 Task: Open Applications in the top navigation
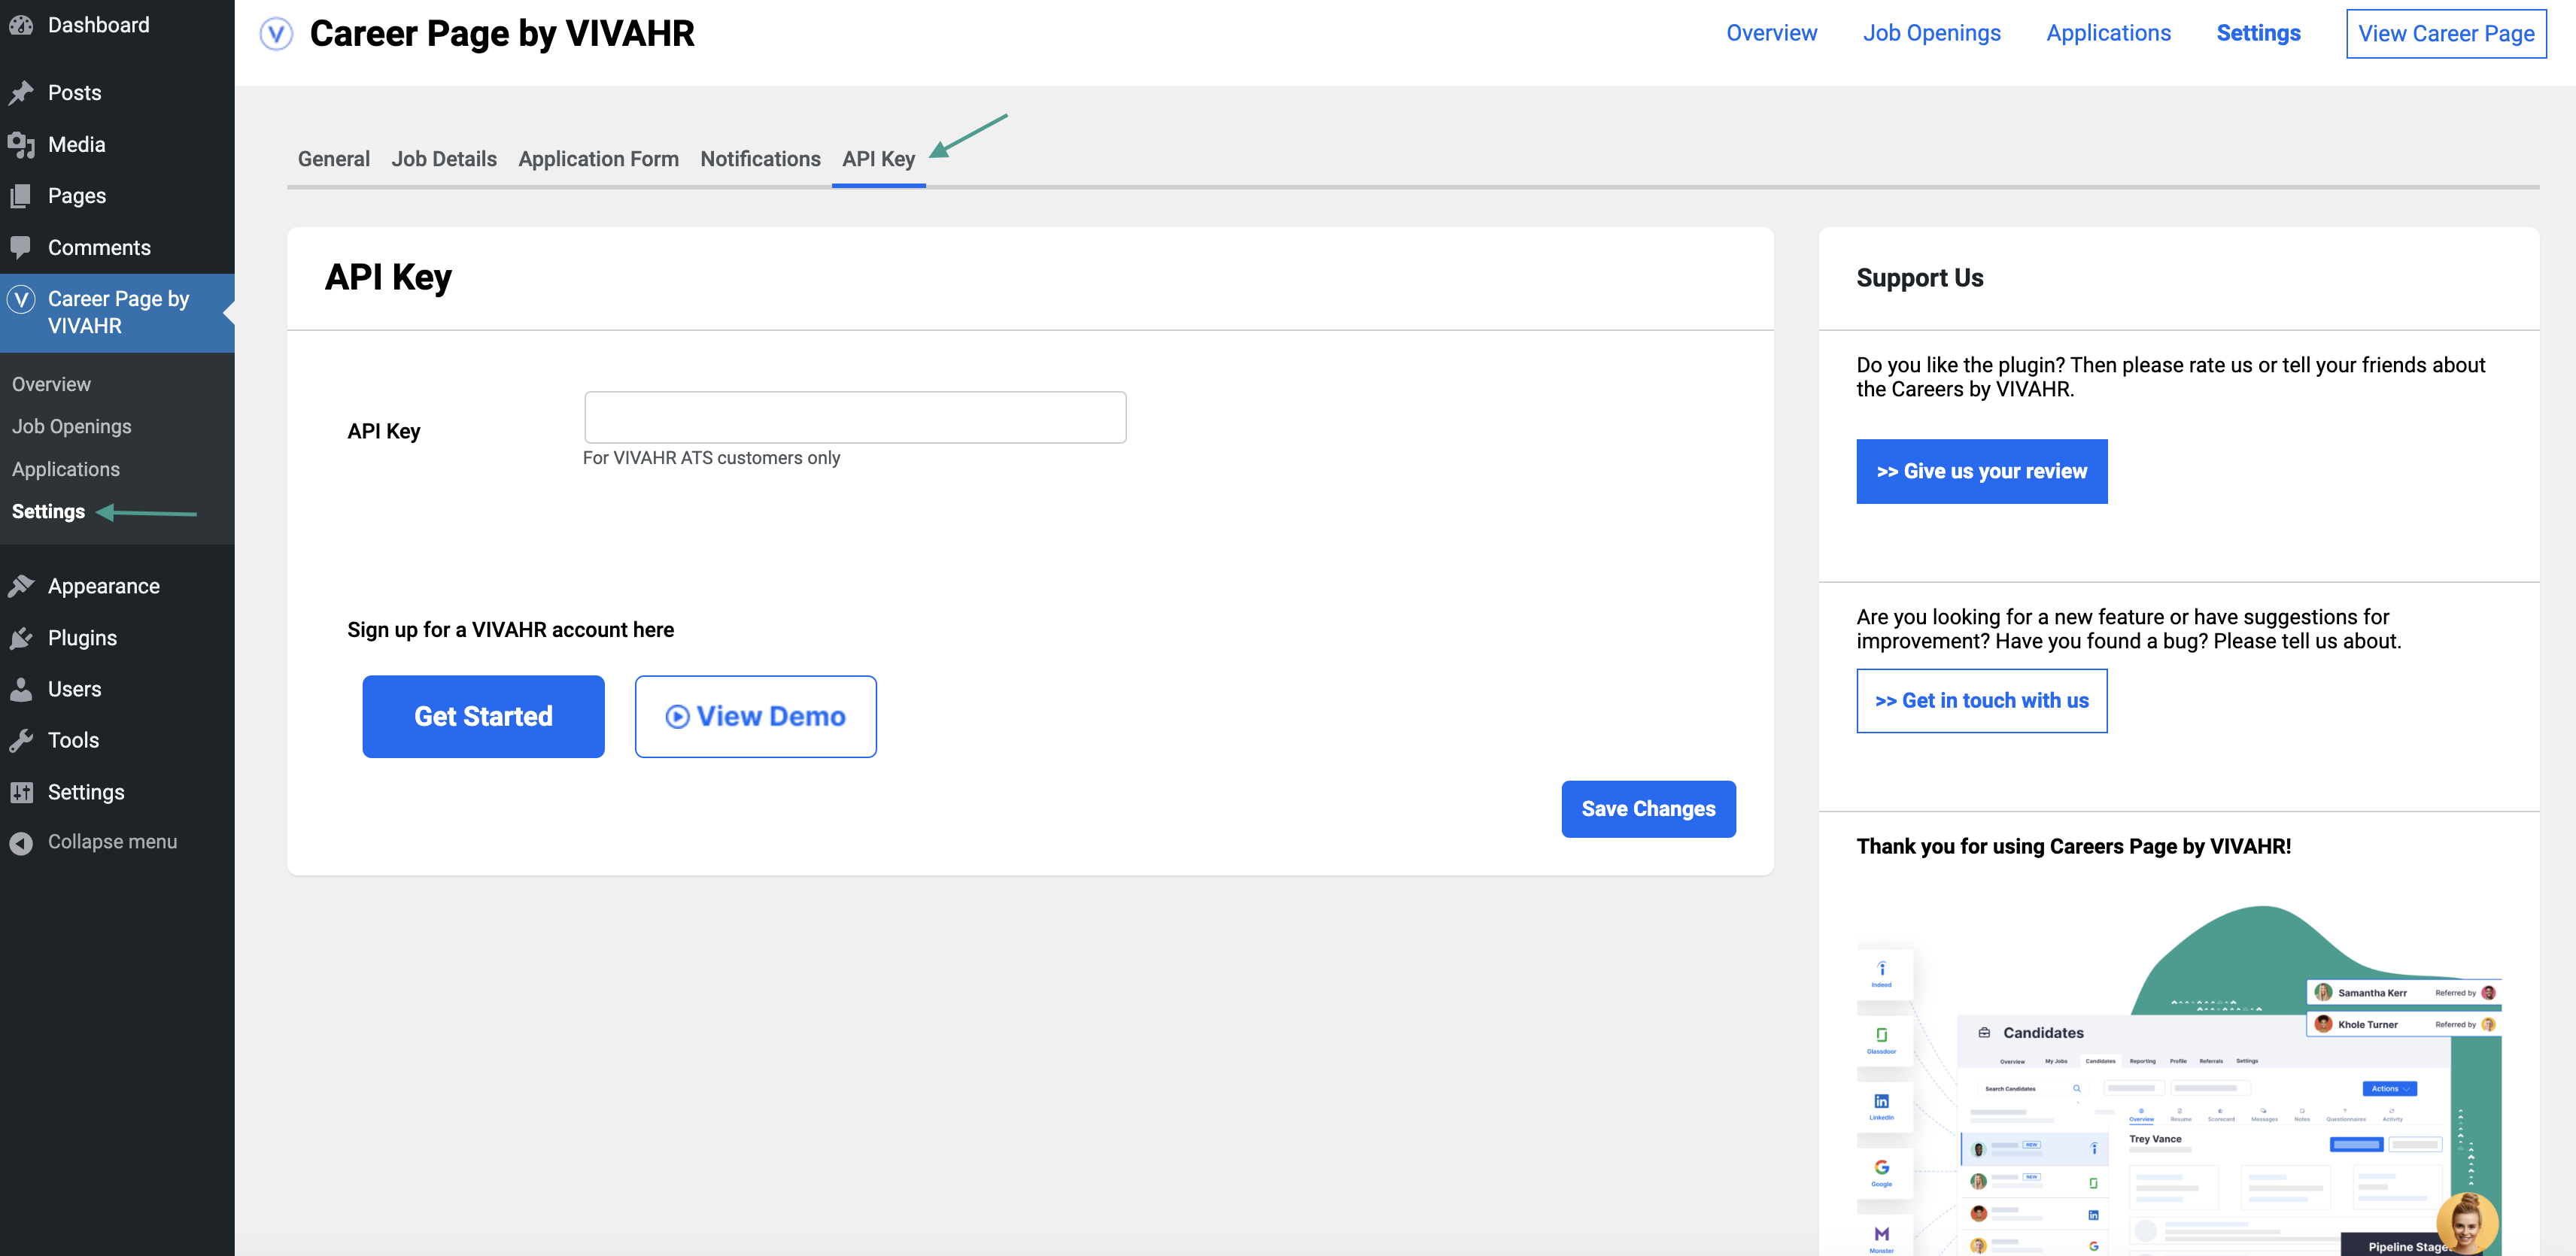pyautogui.click(x=2108, y=33)
